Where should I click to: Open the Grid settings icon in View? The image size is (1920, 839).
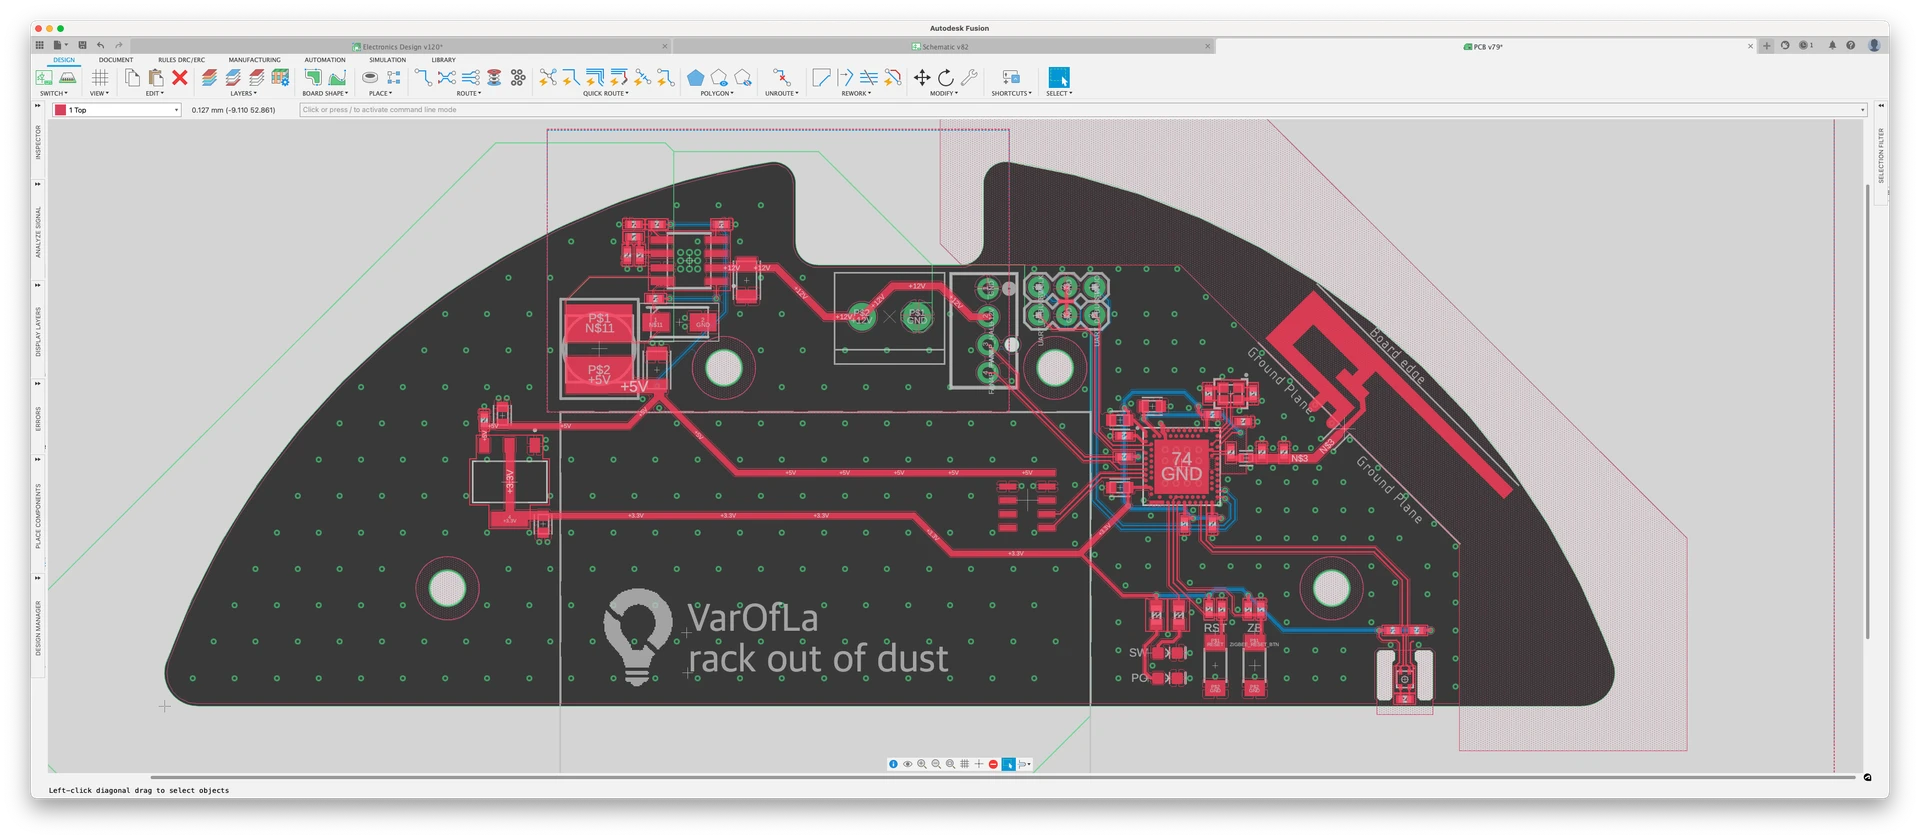point(100,78)
